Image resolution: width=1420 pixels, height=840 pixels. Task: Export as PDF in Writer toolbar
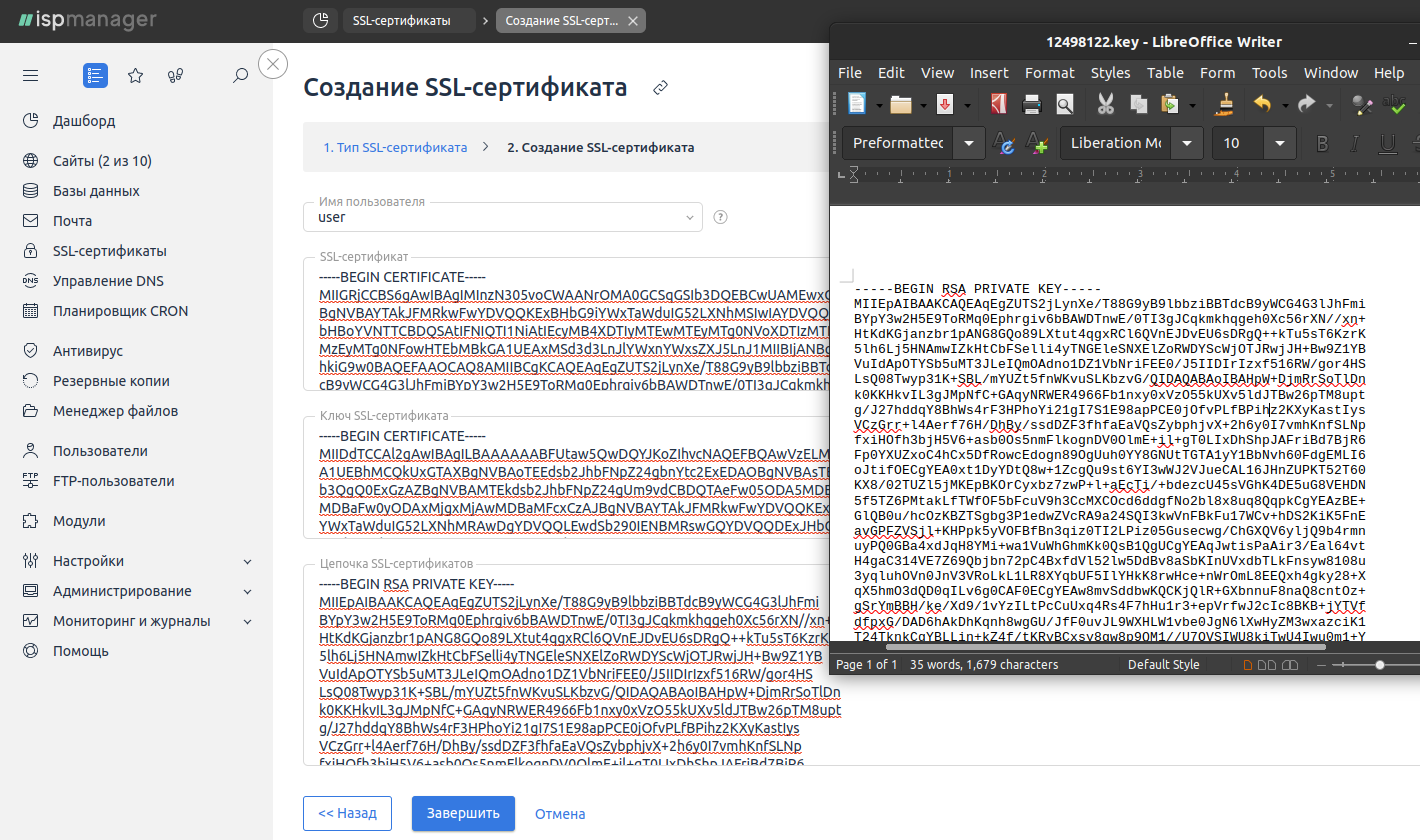pyautogui.click(x=998, y=103)
